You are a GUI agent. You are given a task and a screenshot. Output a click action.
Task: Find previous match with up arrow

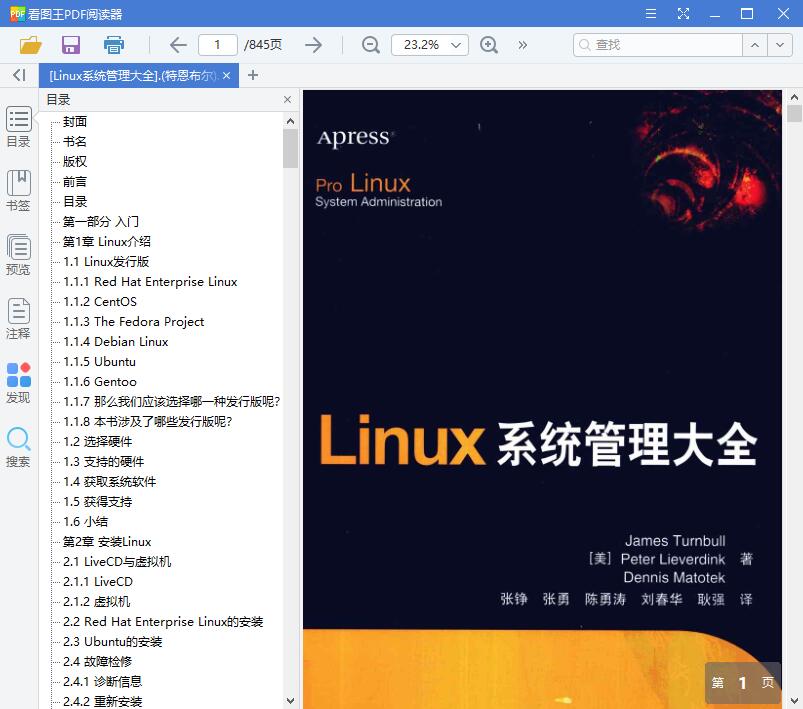coord(755,45)
